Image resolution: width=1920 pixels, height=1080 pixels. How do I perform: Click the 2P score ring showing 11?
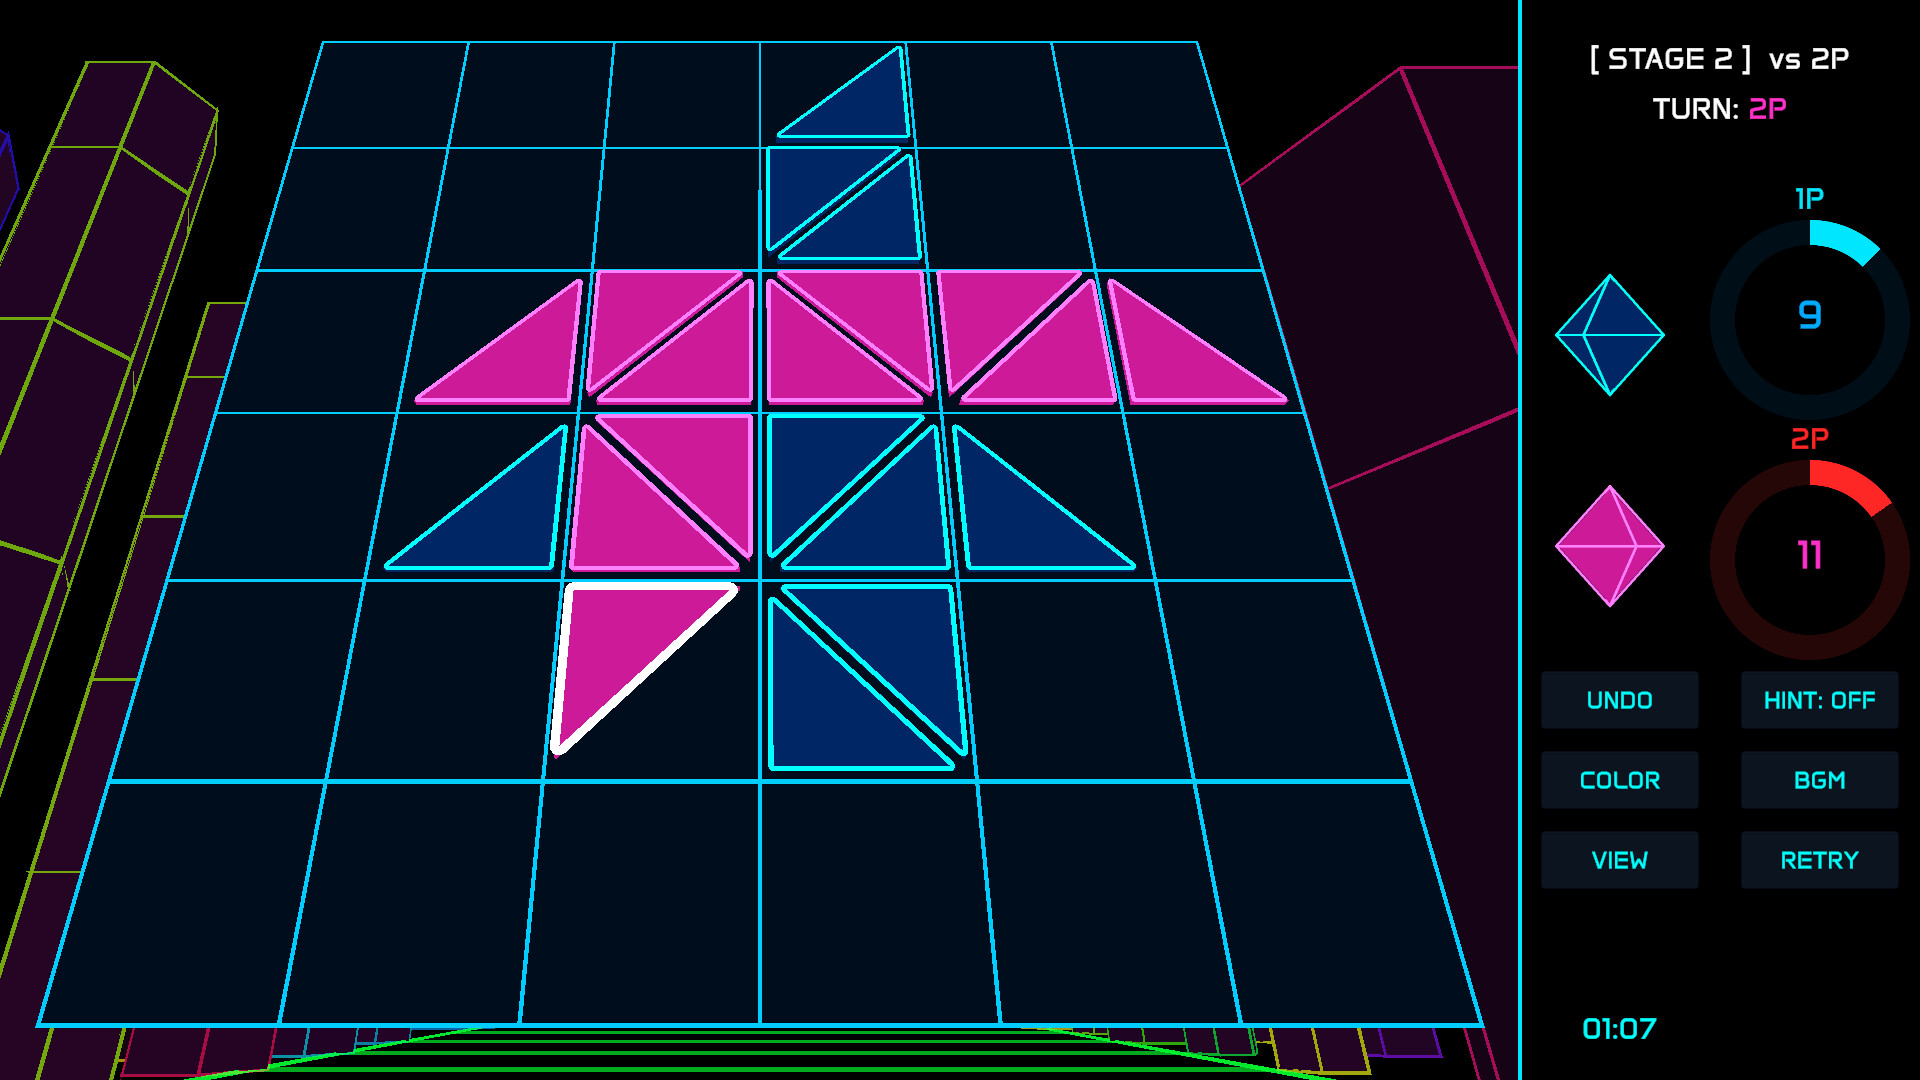(x=1810, y=560)
